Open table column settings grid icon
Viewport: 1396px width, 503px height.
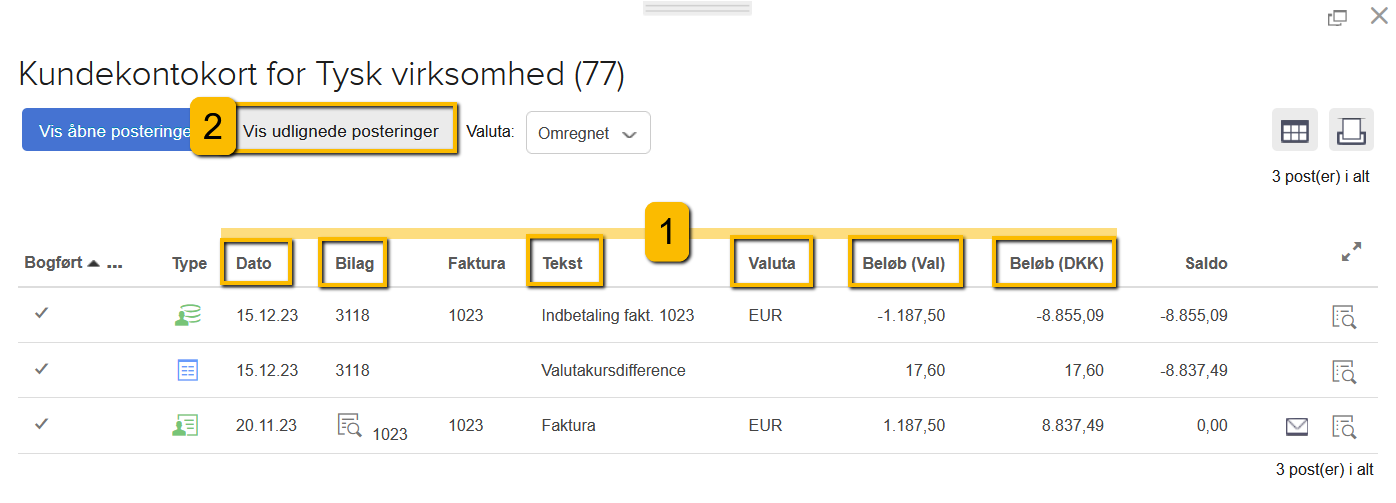pyautogui.click(x=1294, y=131)
